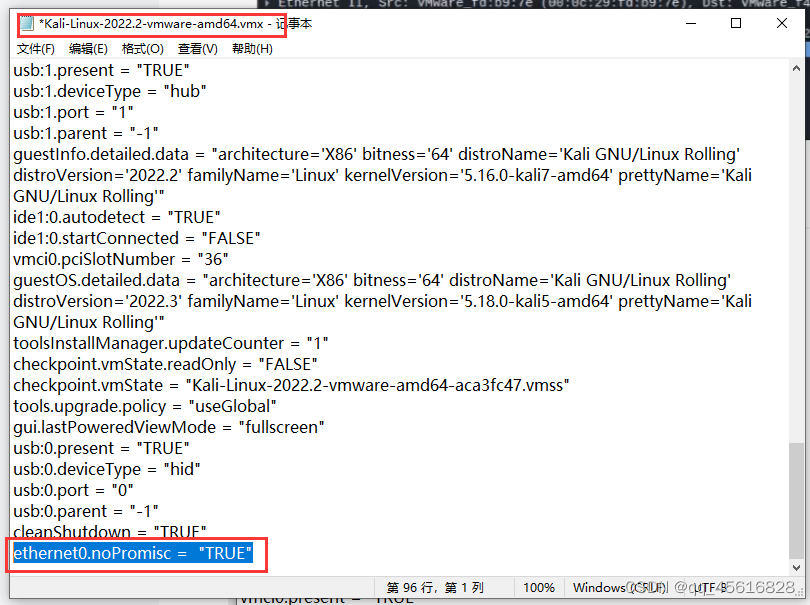The height and width of the screenshot is (605, 810).
Task: Click the 第 96 行, 第 1 列 status entry
Action: 435,588
